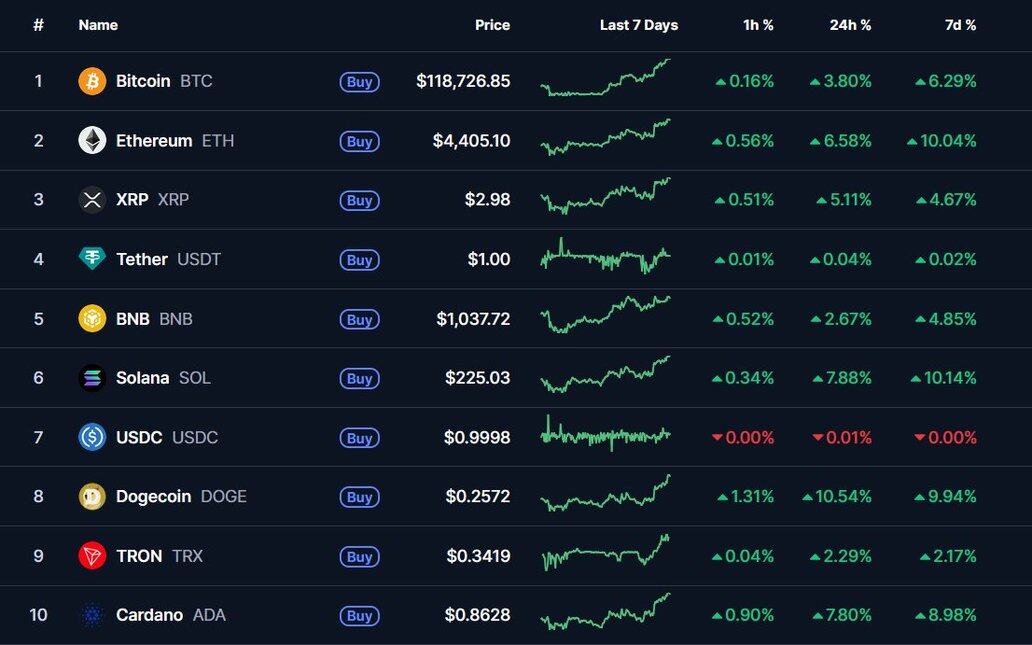Select the USDC logo icon
Image resolution: width=1032 pixels, height=645 pixels.
point(92,437)
